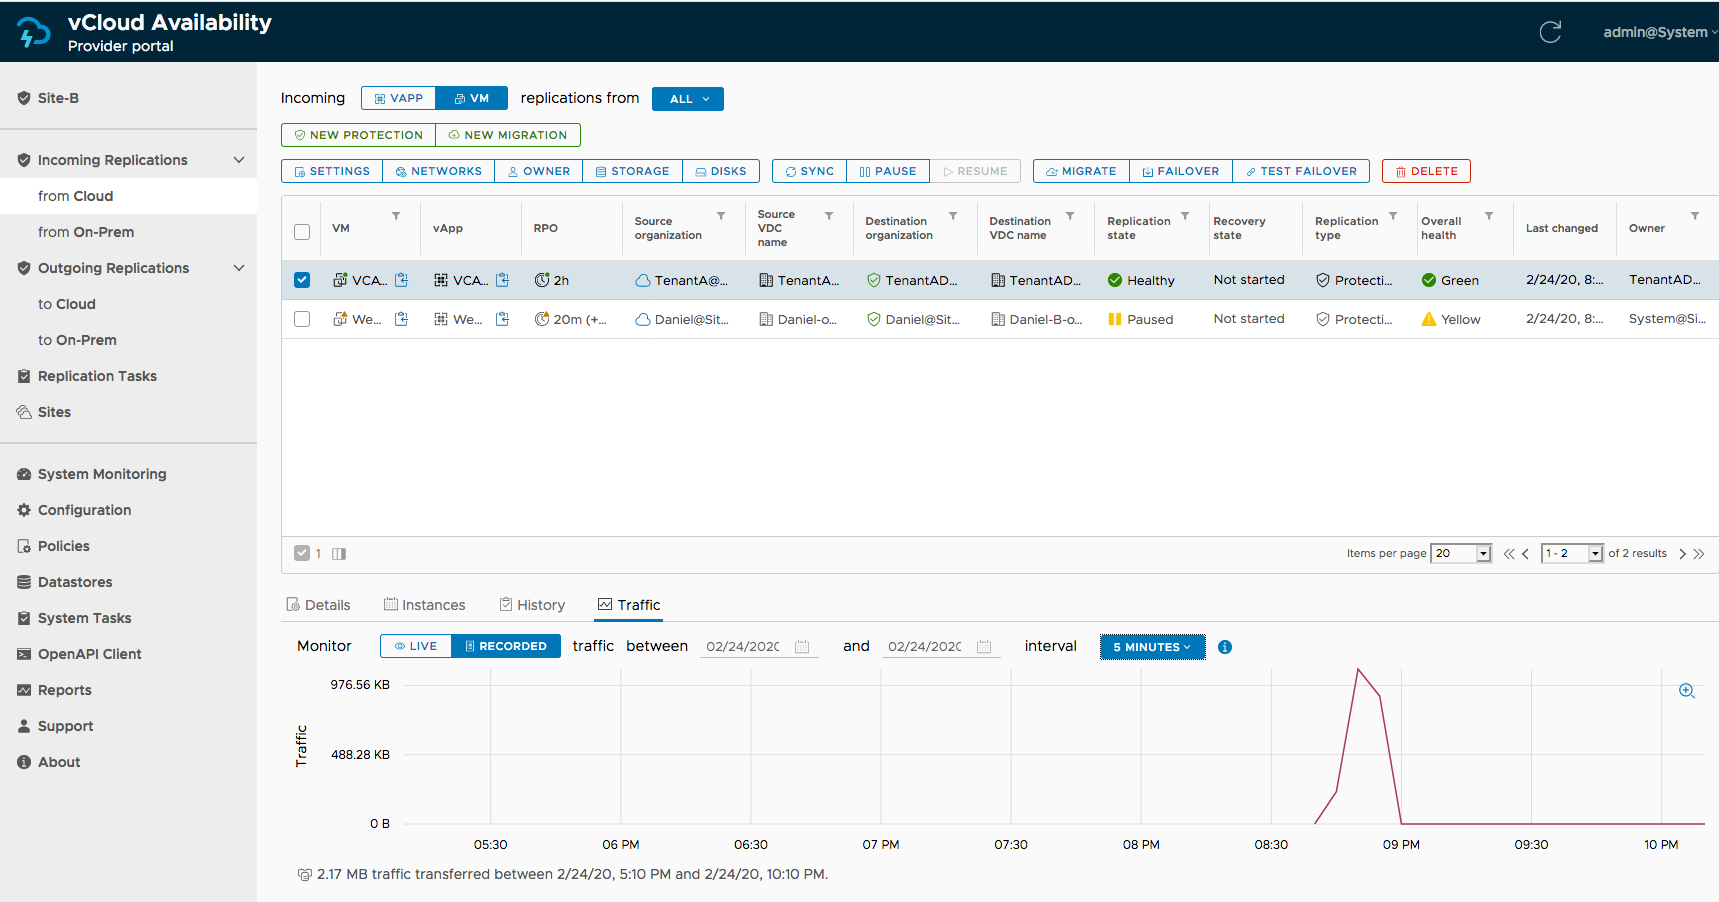Switch to the History tab
Viewport: 1719px width, 902px height.
click(x=532, y=605)
